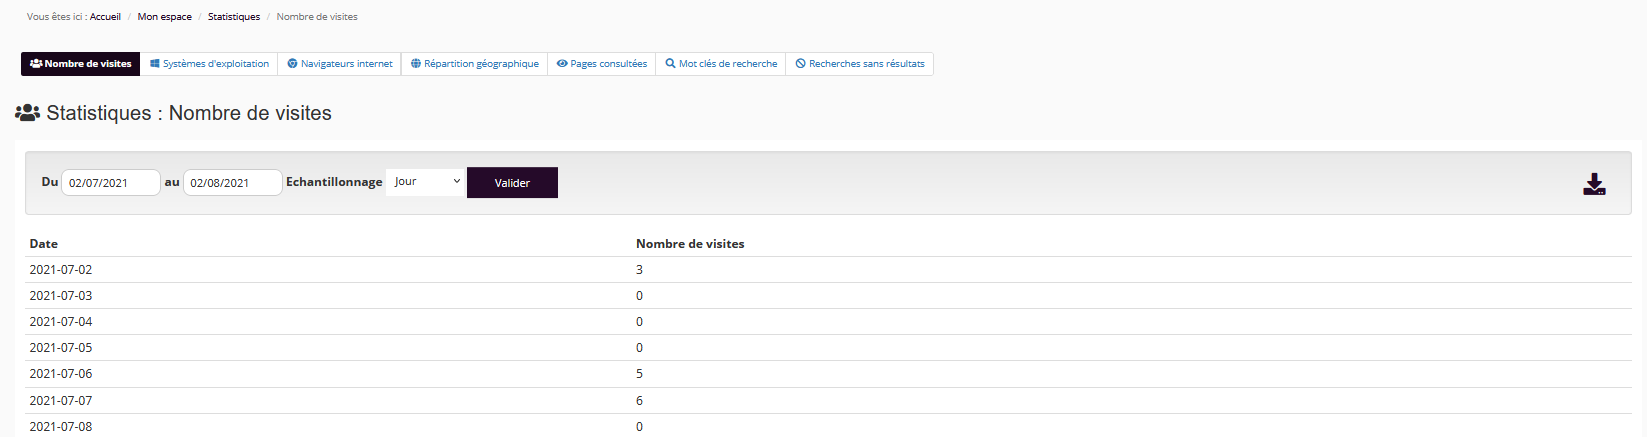The width and height of the screenshot is (1647, 437).
Task: Click the Recherches sans résultats ban icon
Action: [800, 64]
